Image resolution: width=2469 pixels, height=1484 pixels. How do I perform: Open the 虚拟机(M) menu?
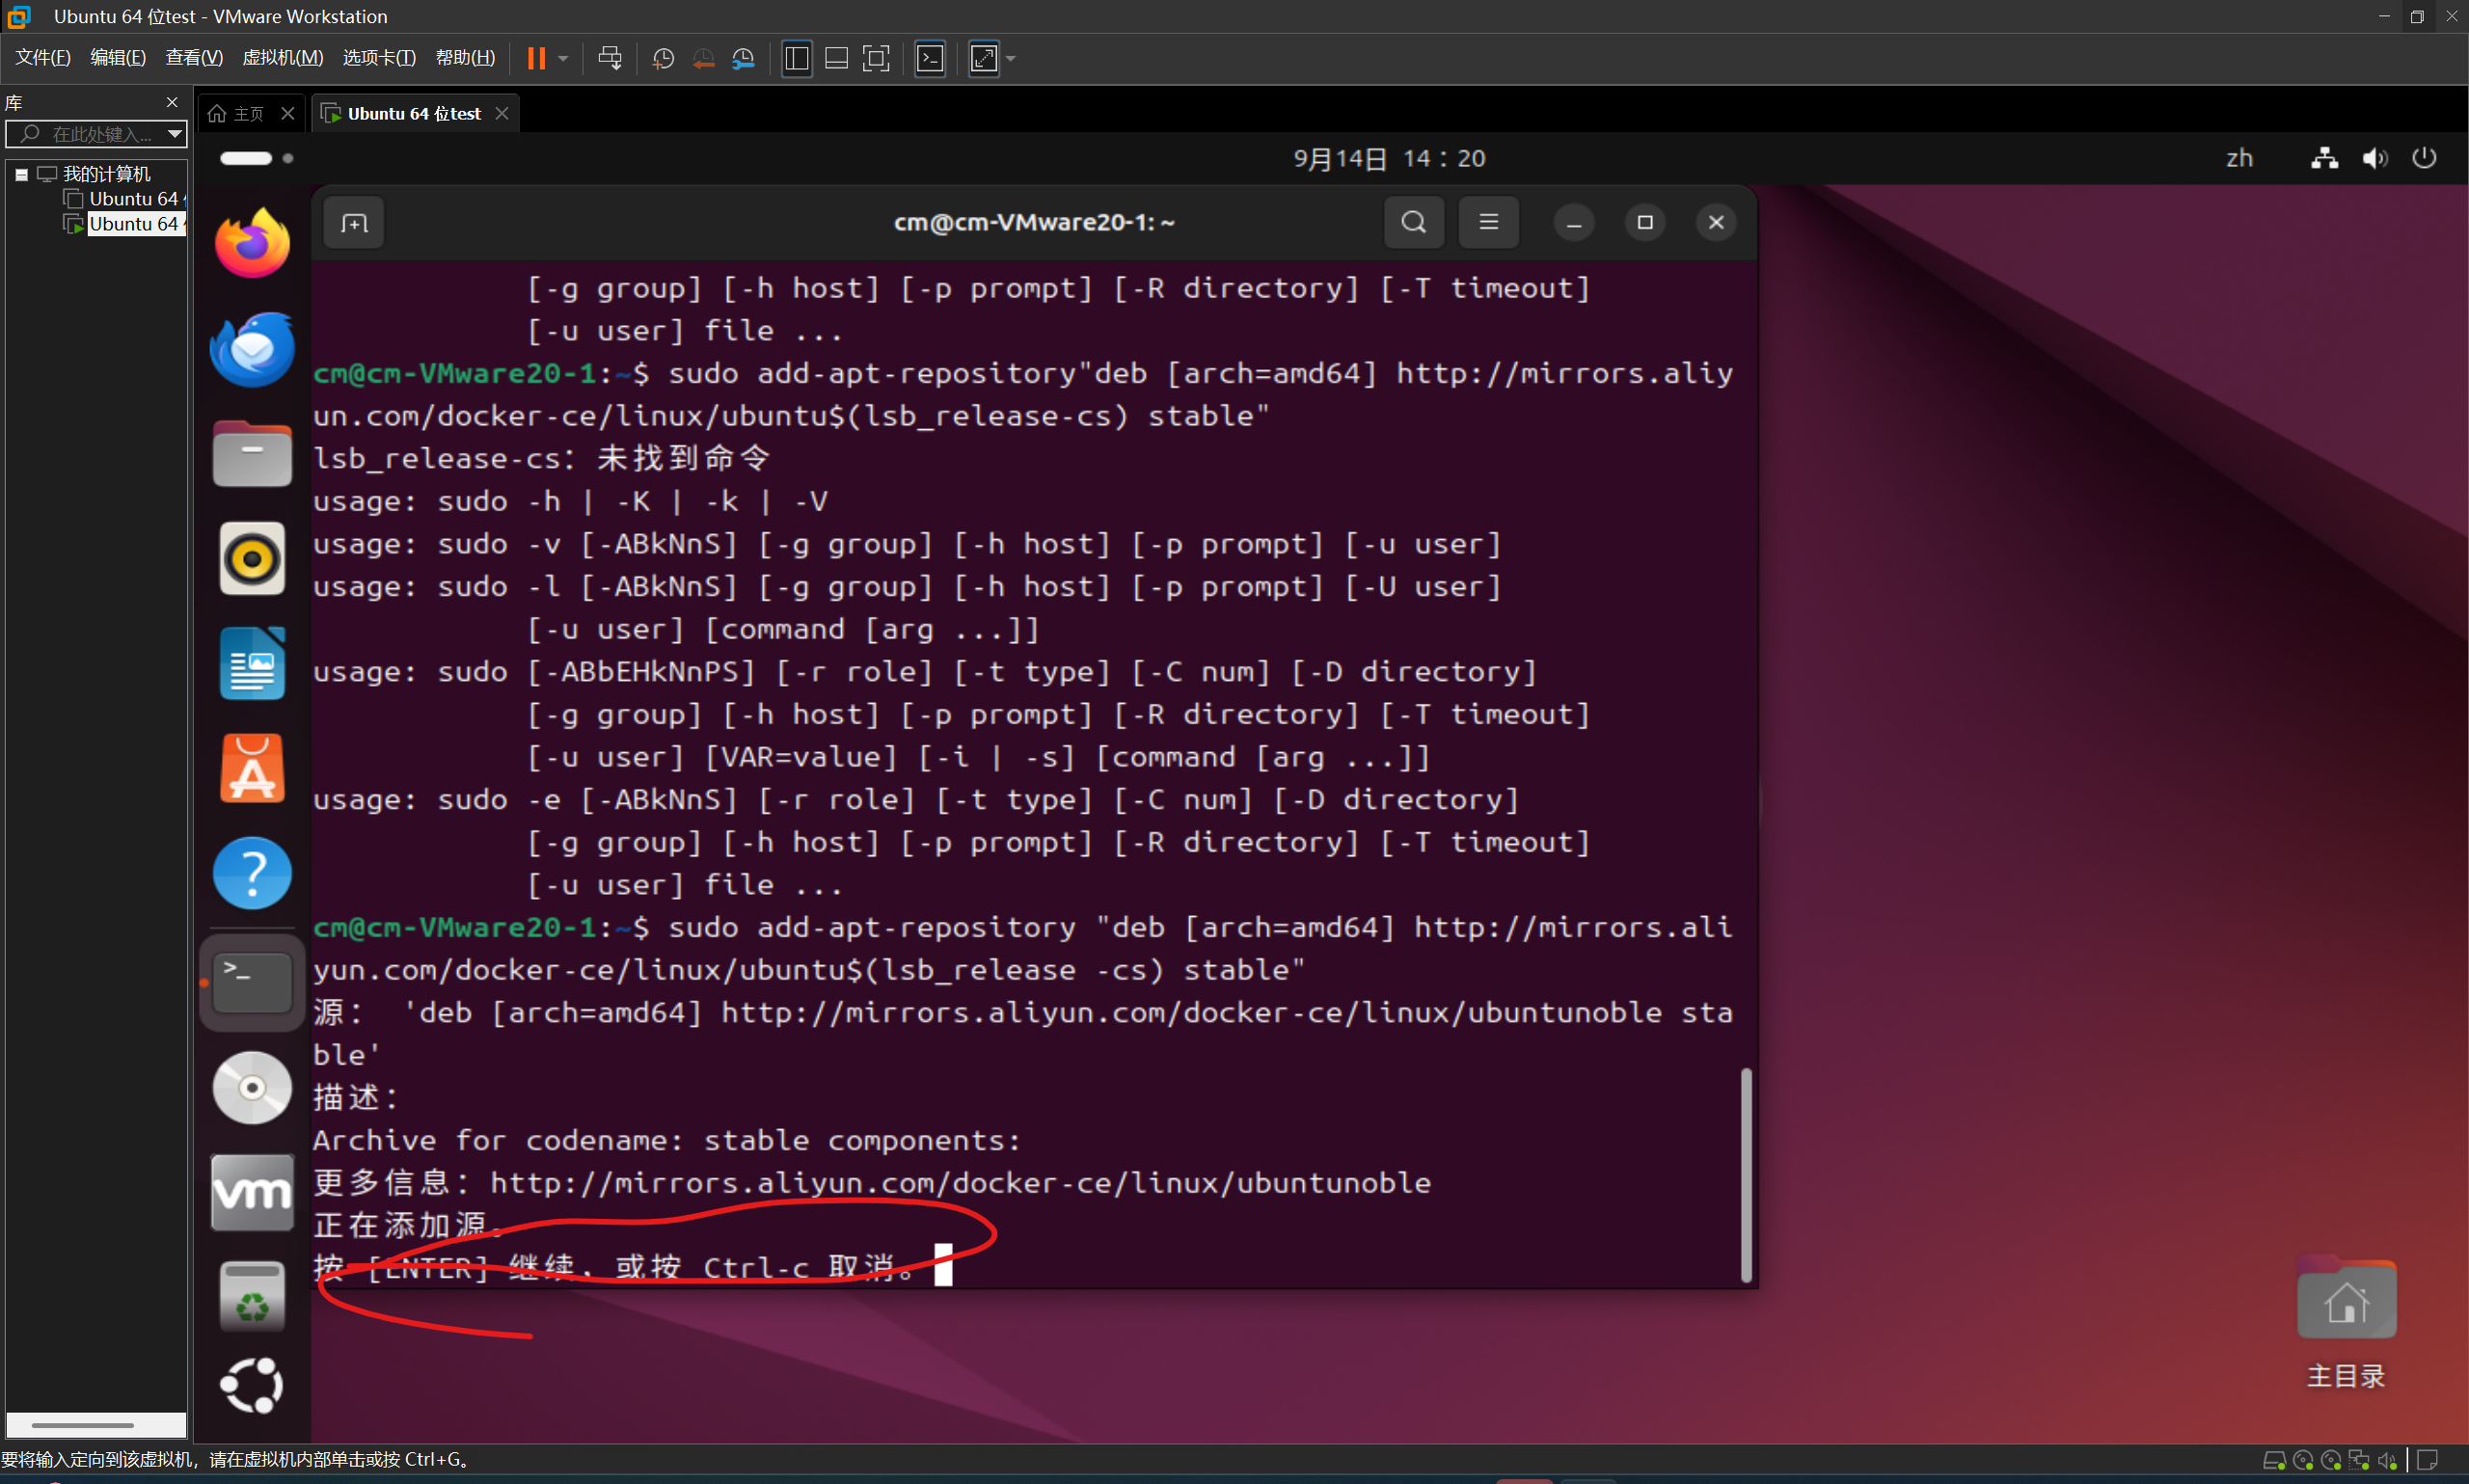coord(282,57)
